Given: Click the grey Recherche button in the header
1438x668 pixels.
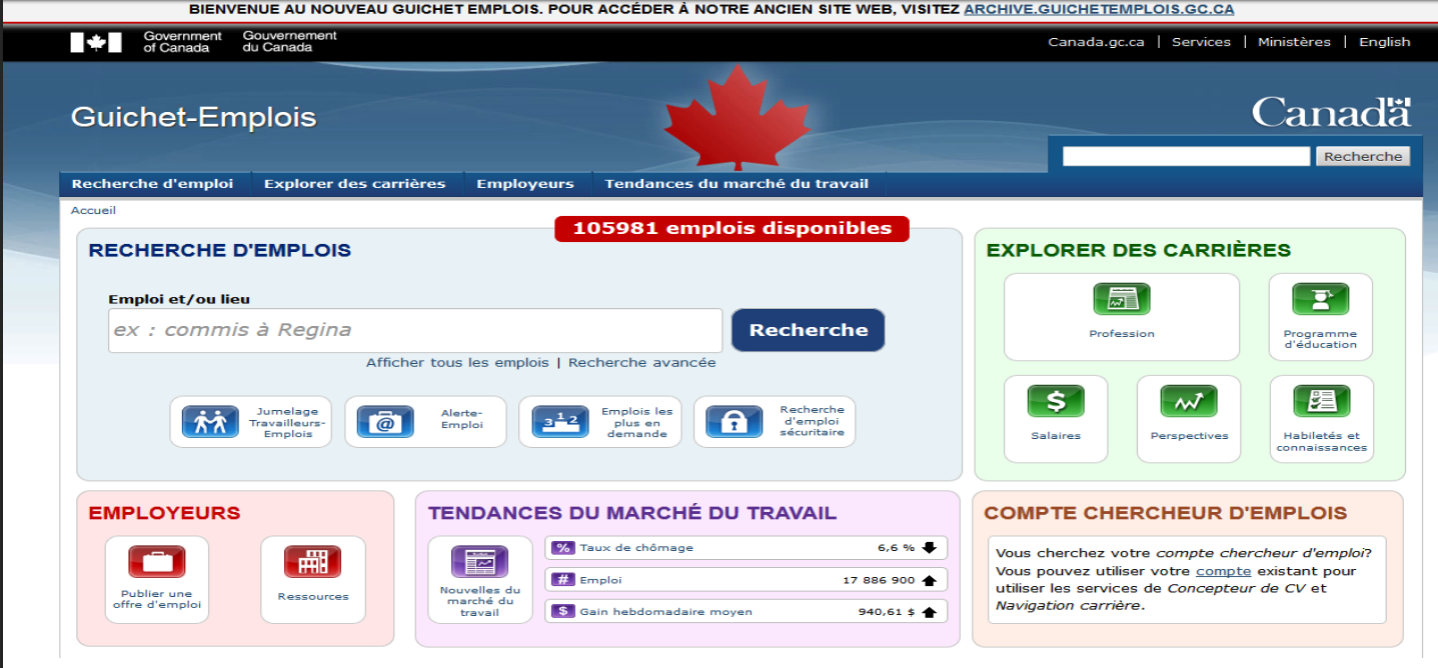Looking at the screenshot, I should pos(1363,156).
